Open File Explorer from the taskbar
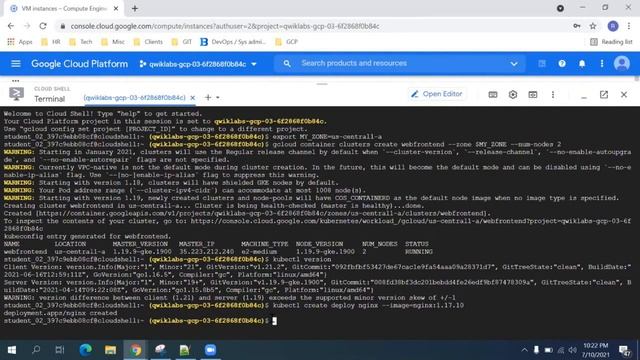Image resolution: width=640 pixels, height=360 pixels. 110,350
